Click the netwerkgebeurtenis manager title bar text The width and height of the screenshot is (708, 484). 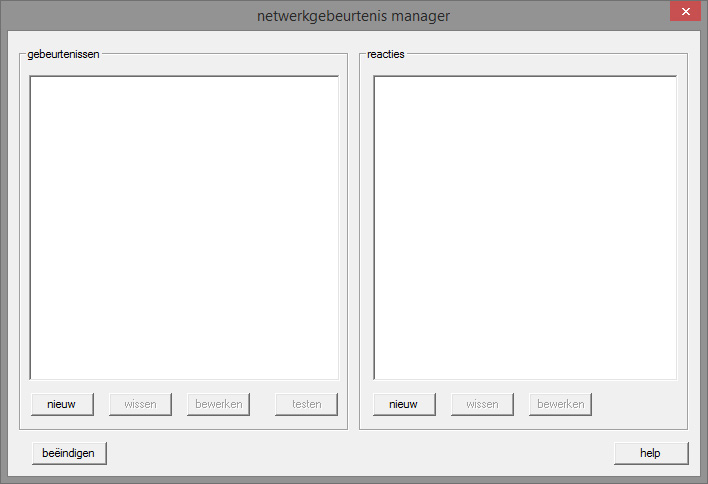pyautogui.click(x=354, y=15)
